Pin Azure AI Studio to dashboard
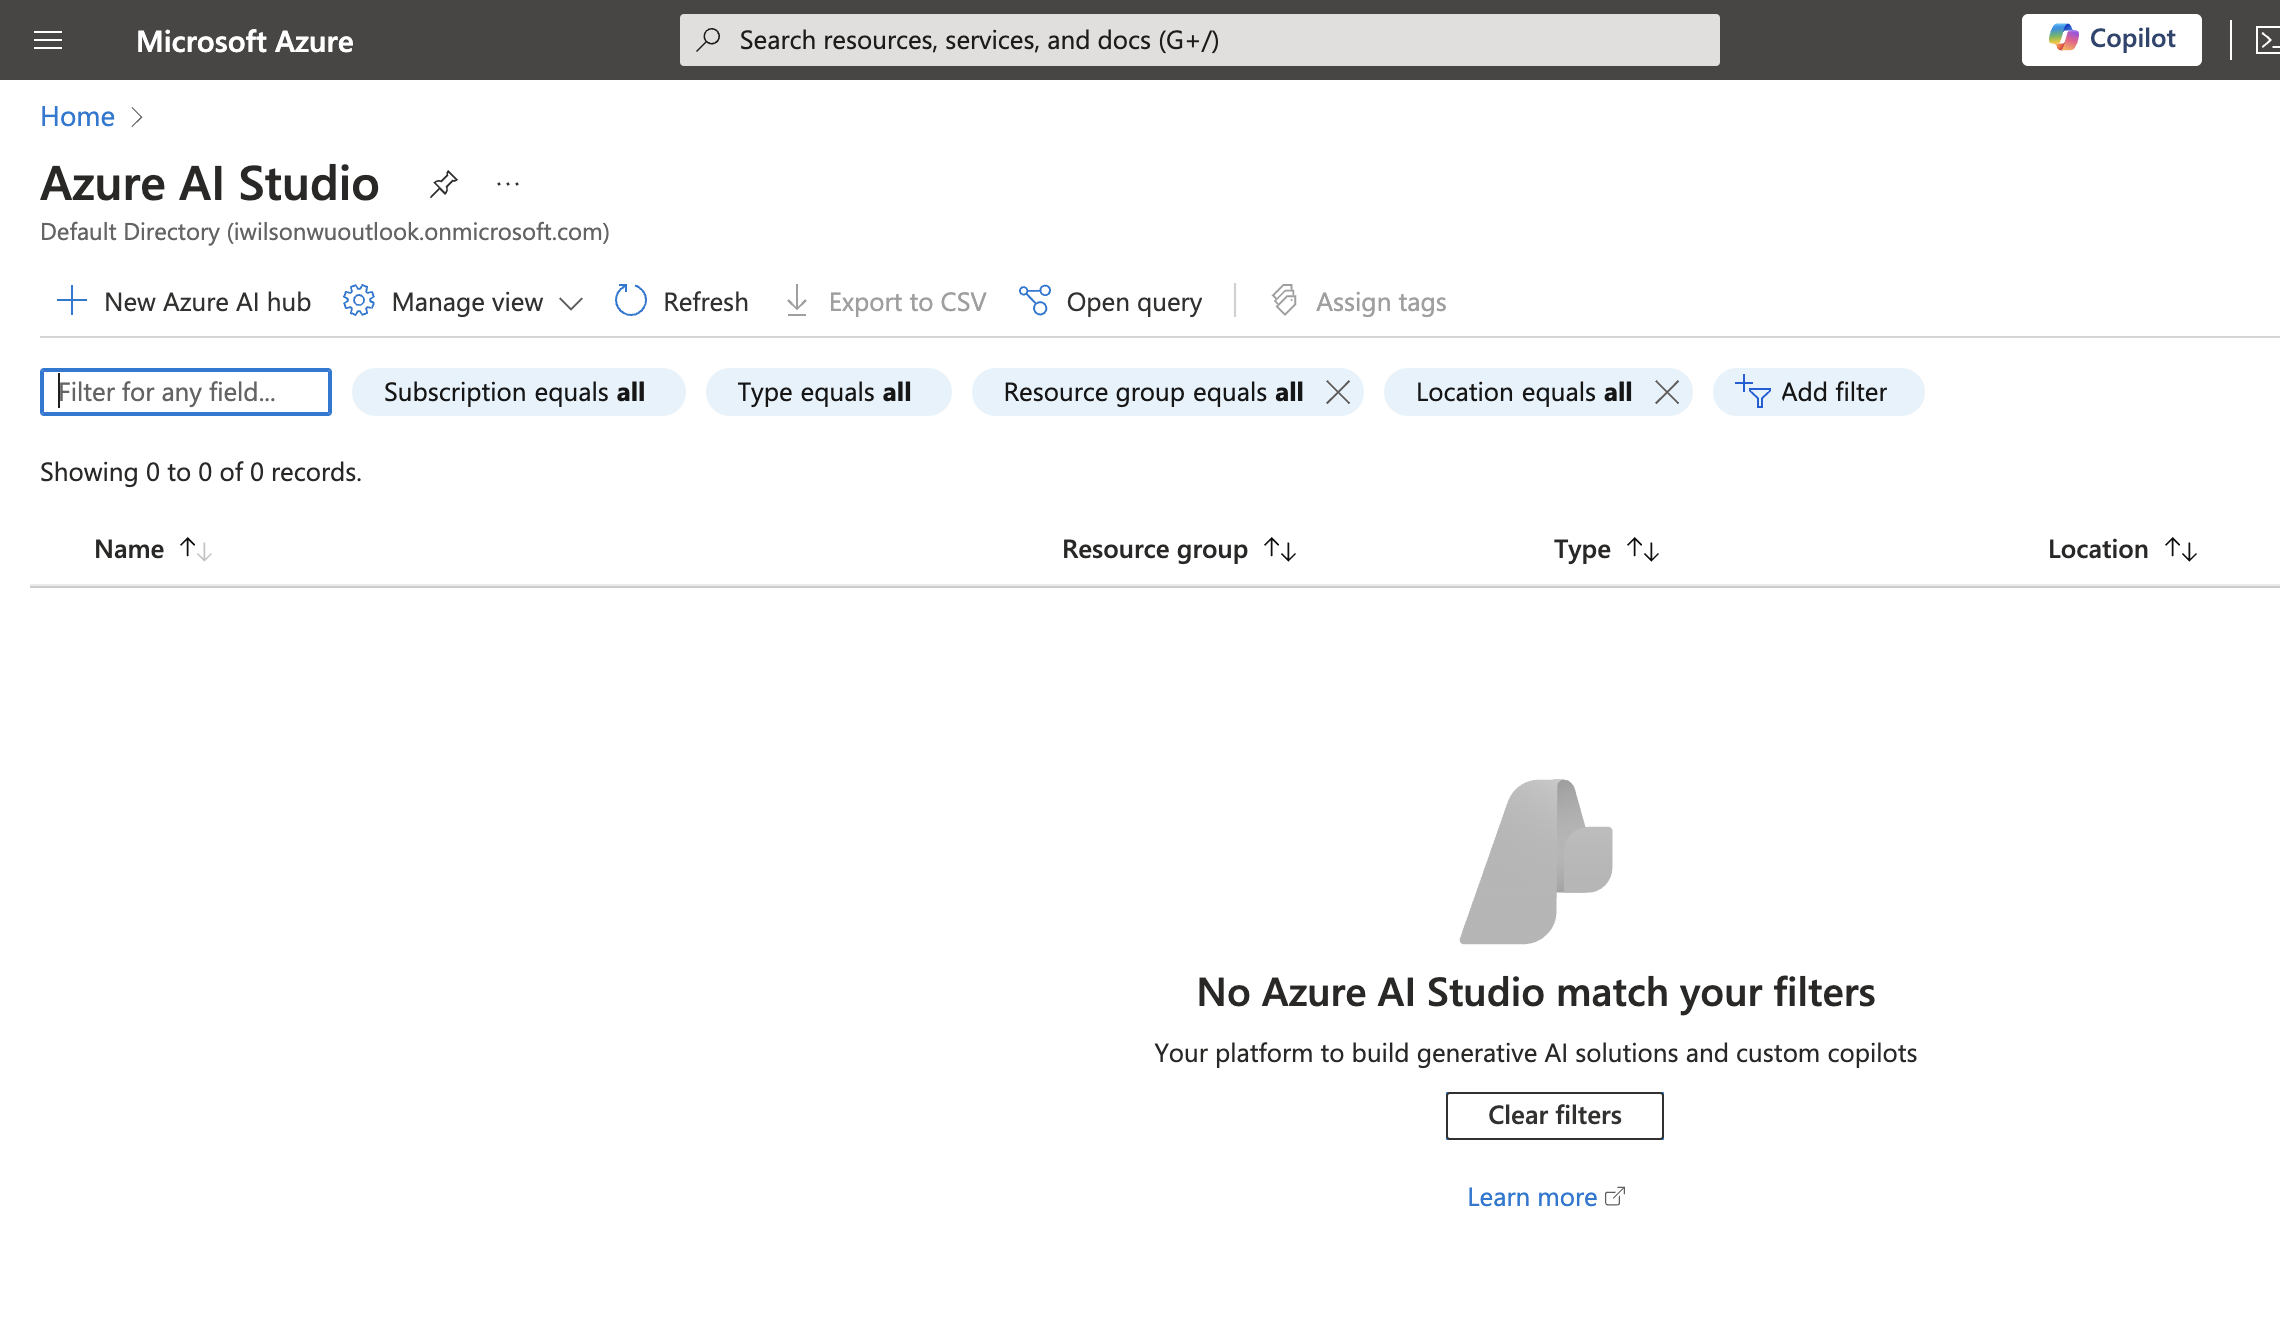 [444, 184]
